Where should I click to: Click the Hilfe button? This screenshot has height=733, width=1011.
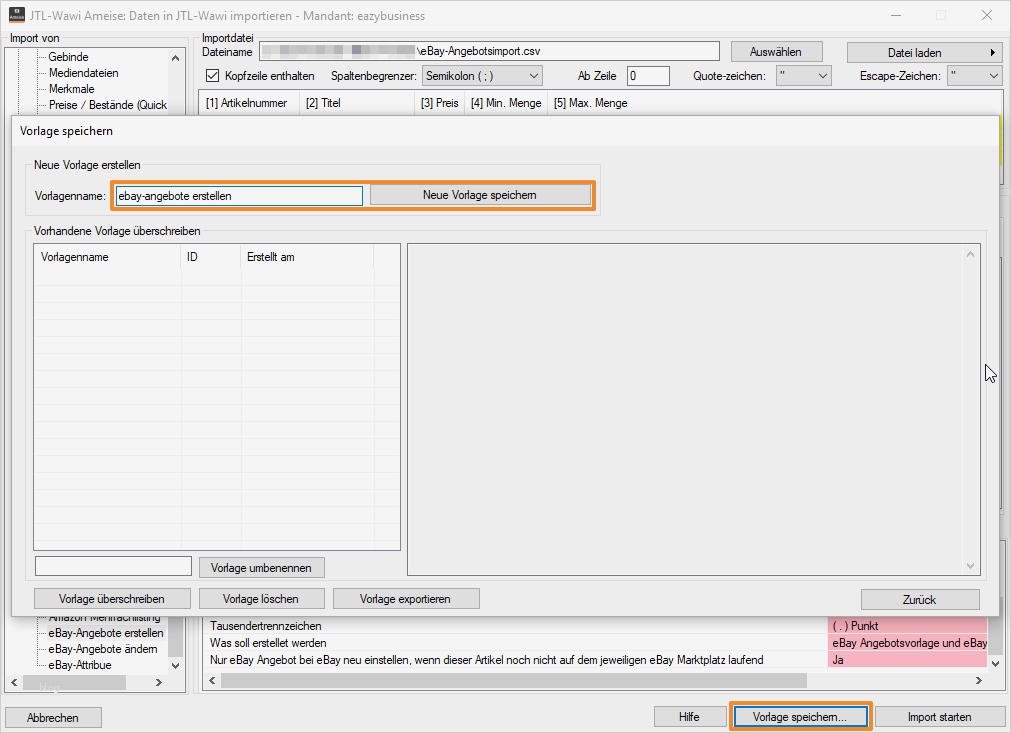[689, 716]
